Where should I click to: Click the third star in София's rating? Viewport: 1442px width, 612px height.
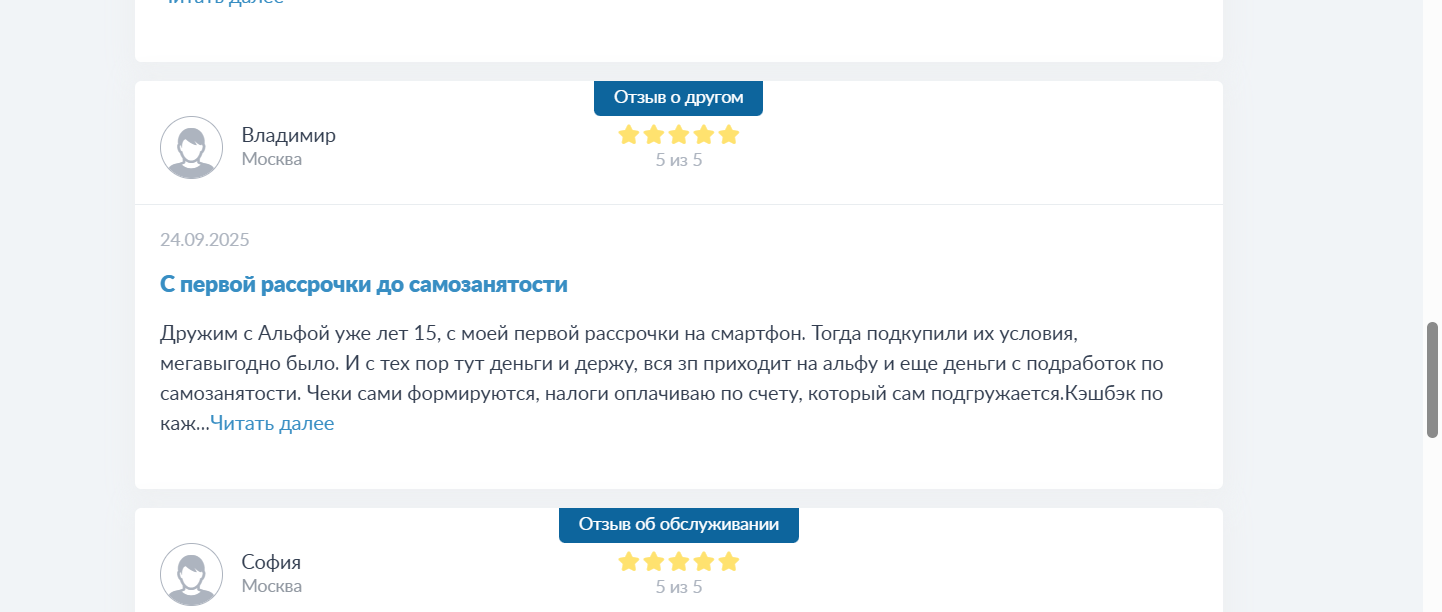click(x=679, y=562)
